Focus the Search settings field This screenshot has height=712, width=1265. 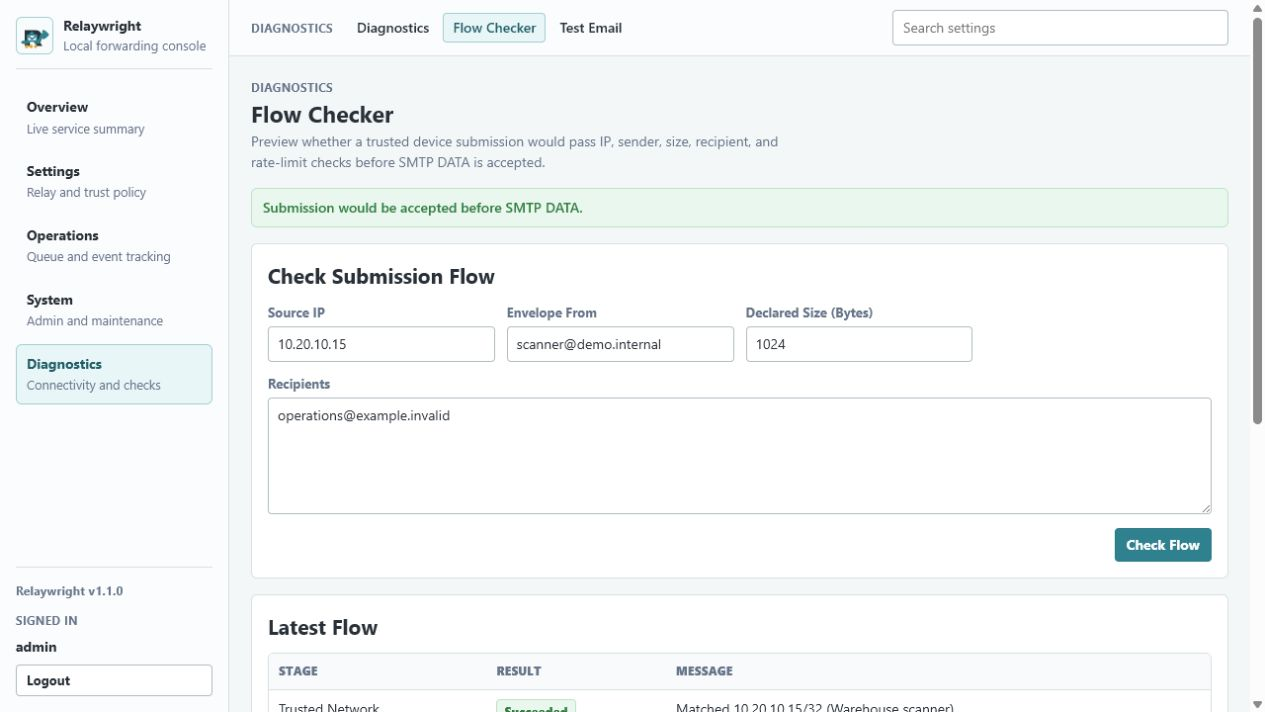(x=1060, y=28)
